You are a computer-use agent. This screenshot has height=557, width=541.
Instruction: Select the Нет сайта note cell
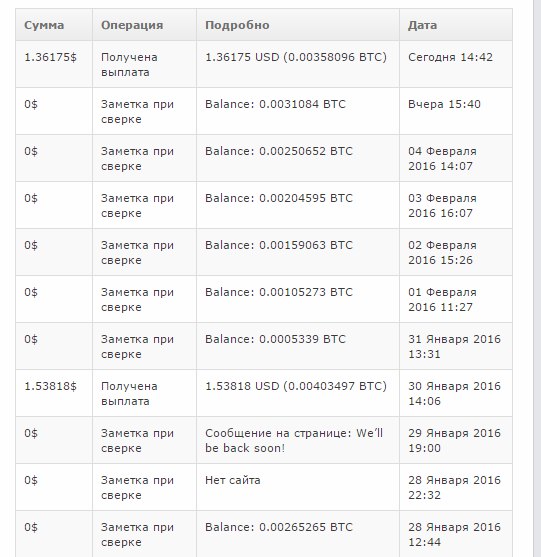(x=298, y=487)
